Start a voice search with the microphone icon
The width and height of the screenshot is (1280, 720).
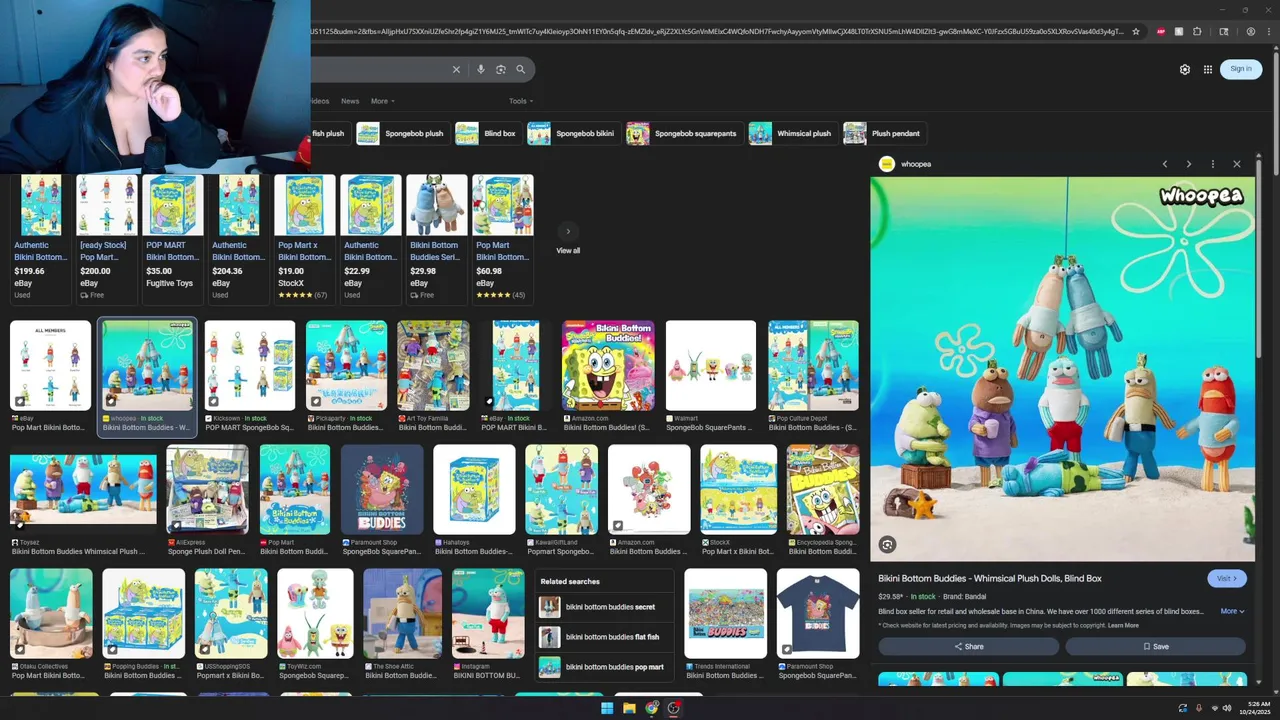tap(481, 69)
